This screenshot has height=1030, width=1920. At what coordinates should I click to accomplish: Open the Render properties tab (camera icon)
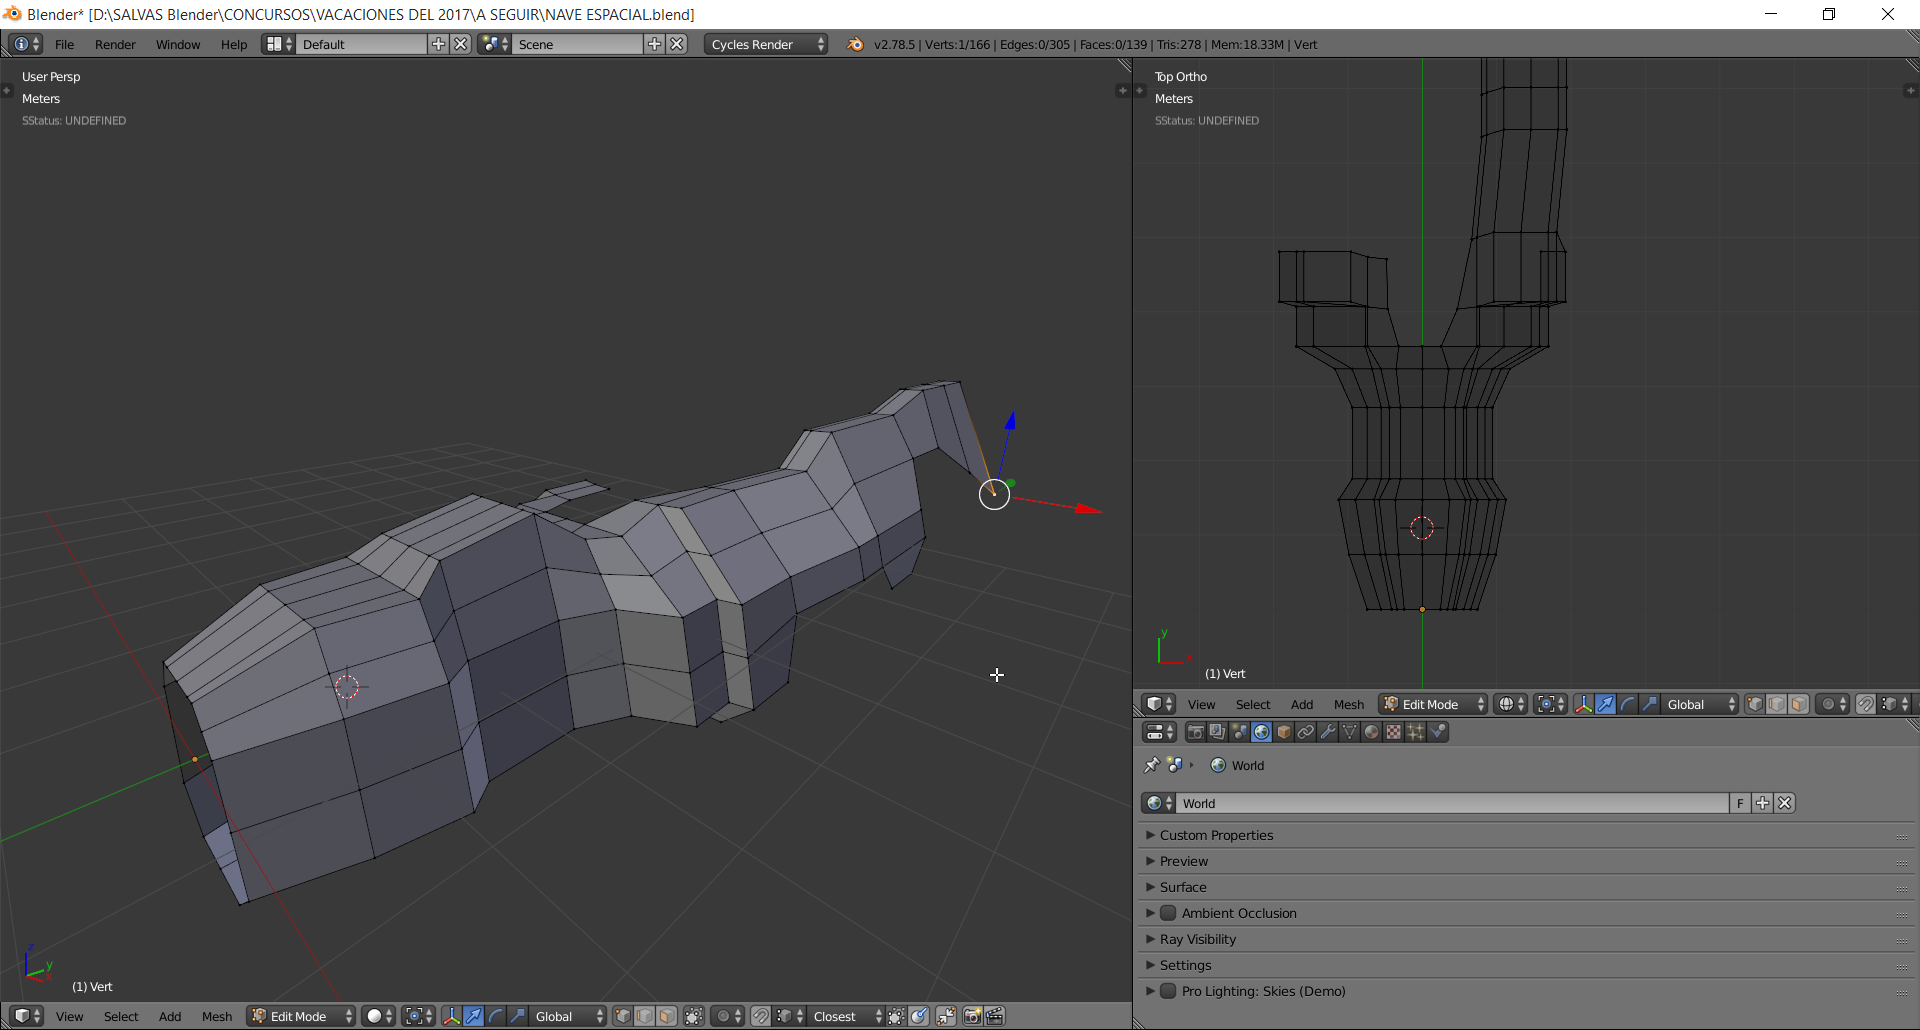[x=1195, y=732]
